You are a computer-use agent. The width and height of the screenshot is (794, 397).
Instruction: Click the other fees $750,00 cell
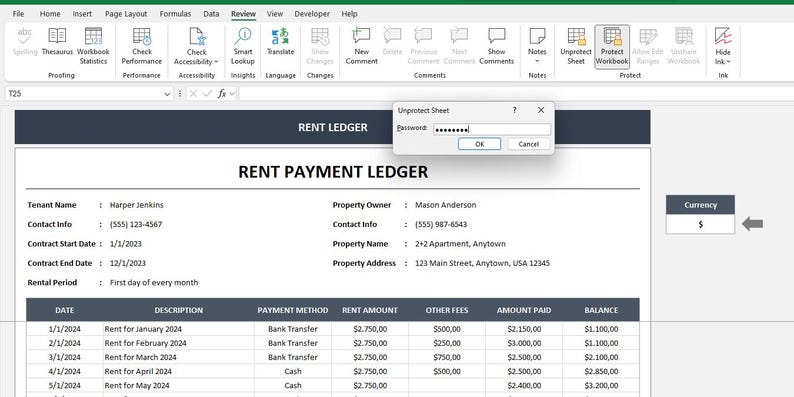point(447,357)
